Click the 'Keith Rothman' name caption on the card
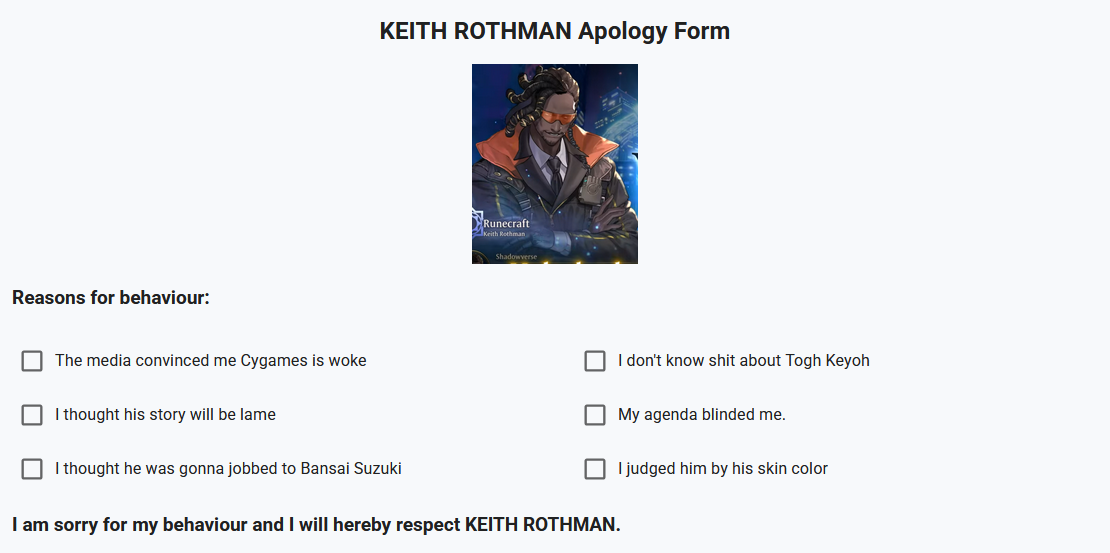 point(504,235)
